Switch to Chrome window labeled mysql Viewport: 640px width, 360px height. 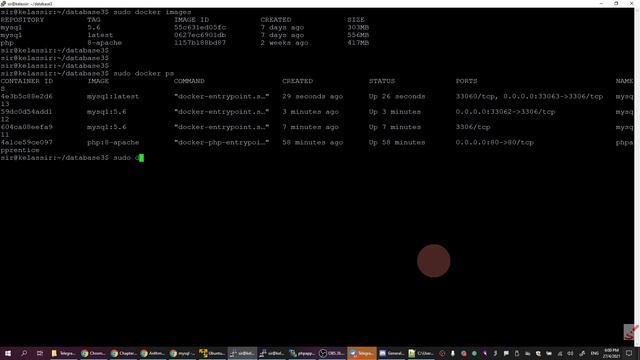[182, 353]
